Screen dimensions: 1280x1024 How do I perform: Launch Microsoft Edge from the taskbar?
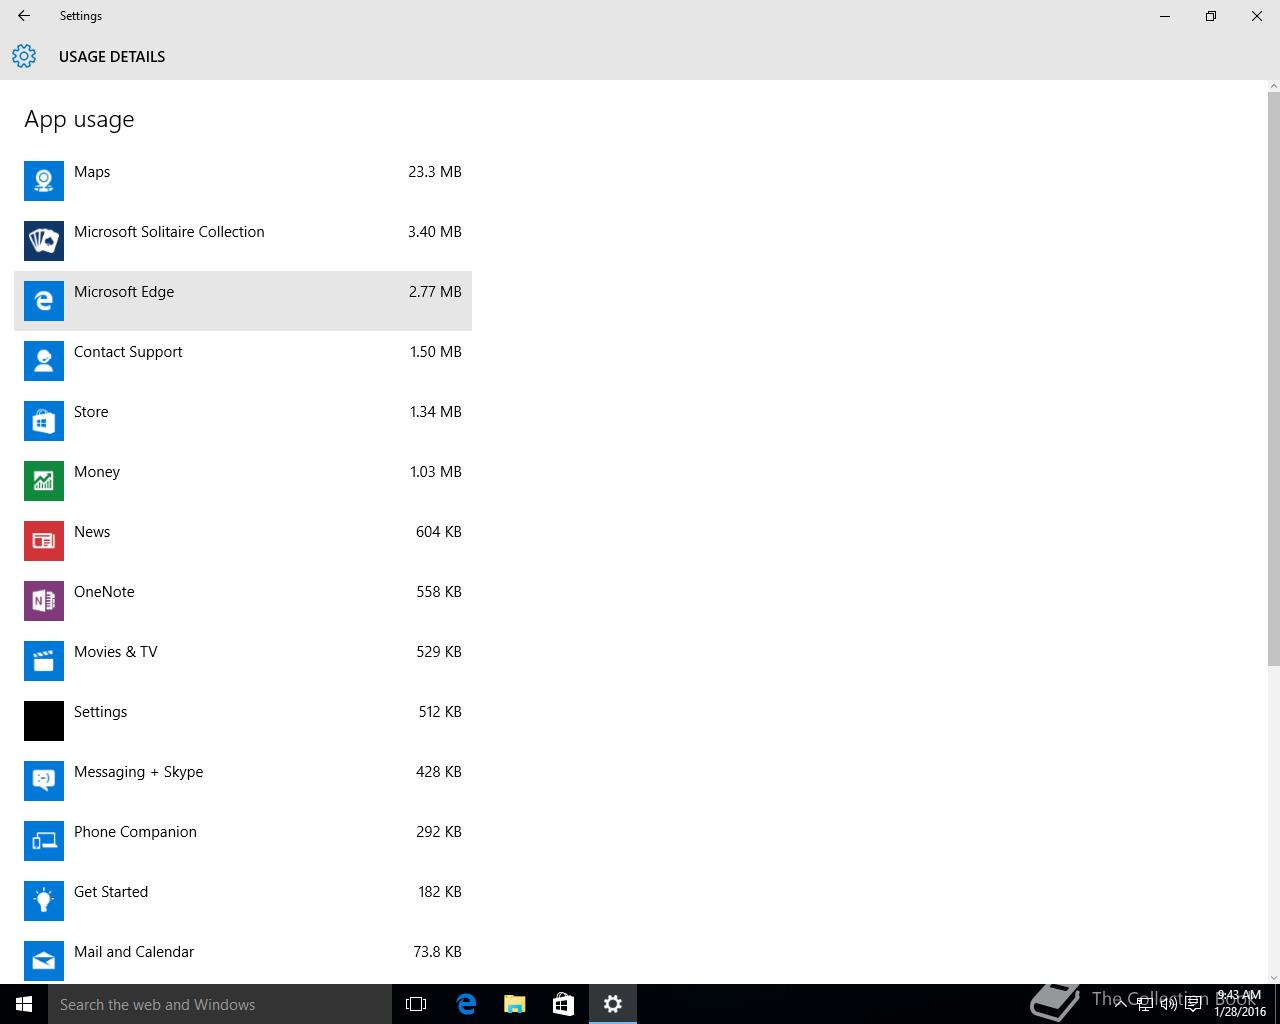466,1004
